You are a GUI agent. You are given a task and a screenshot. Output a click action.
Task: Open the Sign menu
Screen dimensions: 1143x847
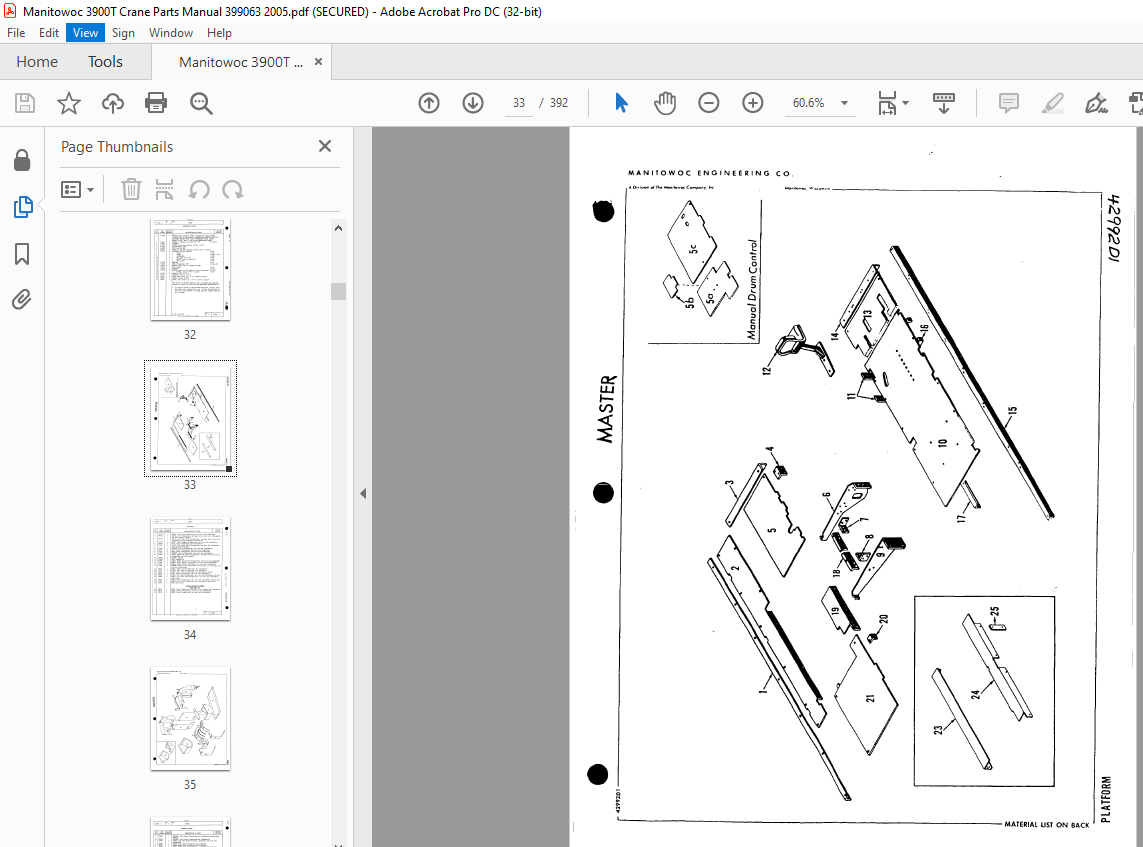(123, 33)
